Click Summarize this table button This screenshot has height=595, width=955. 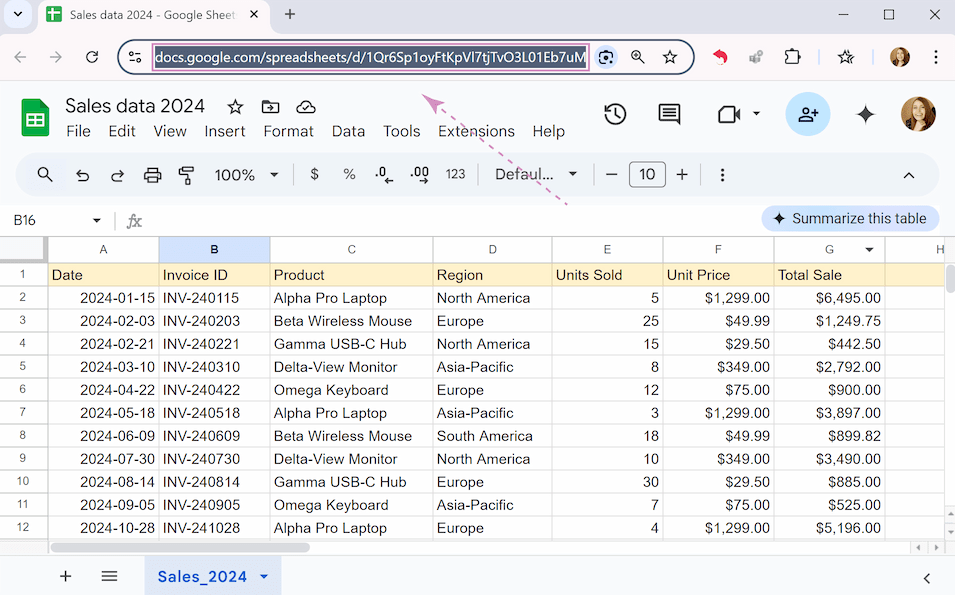(x=850, y=219)
